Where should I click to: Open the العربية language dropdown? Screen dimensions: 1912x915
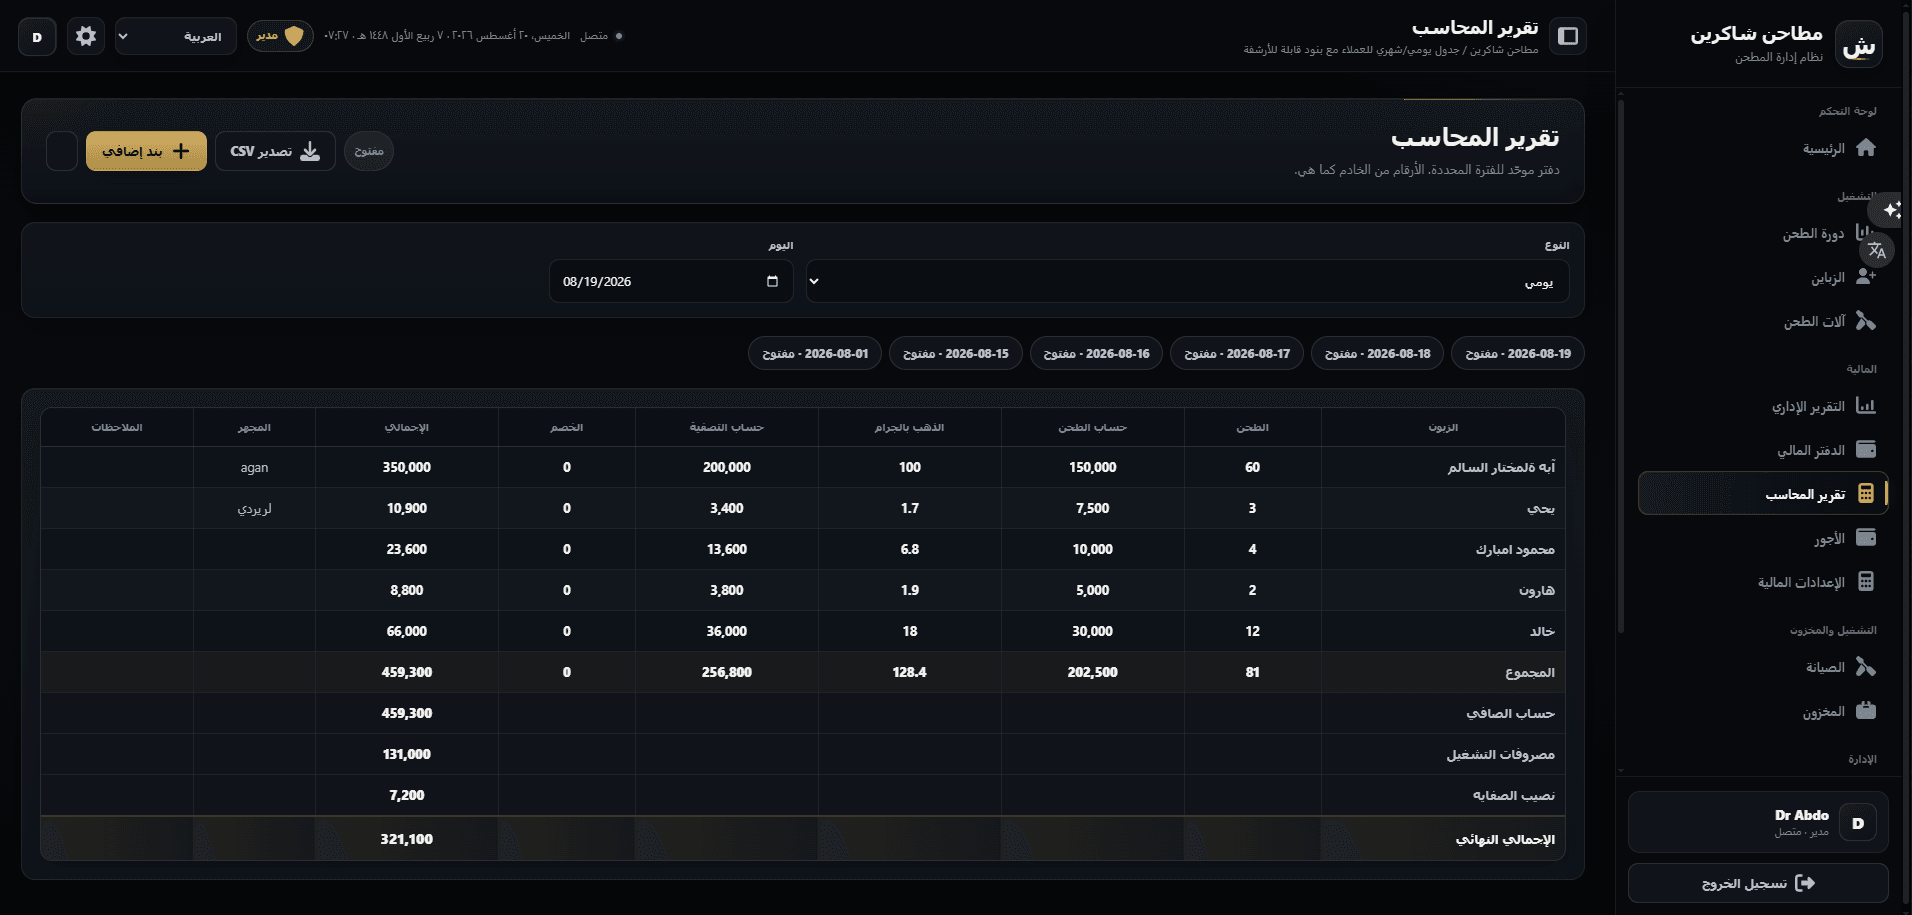[x=176, y=36]
